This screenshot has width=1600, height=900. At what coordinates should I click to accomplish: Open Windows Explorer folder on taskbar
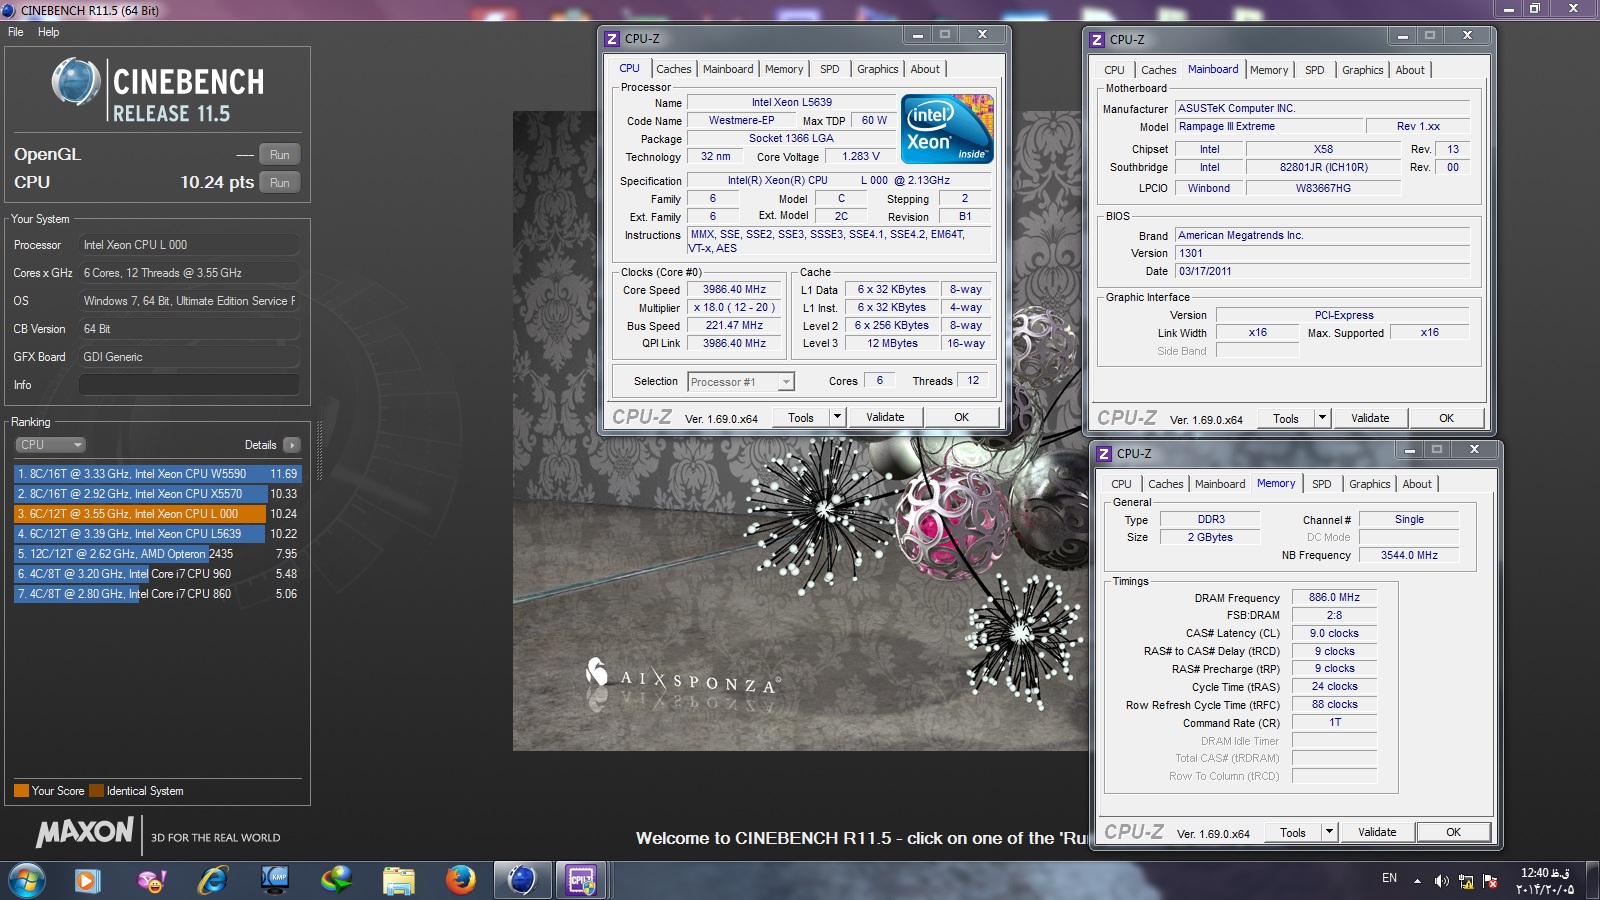pos(399,881)
